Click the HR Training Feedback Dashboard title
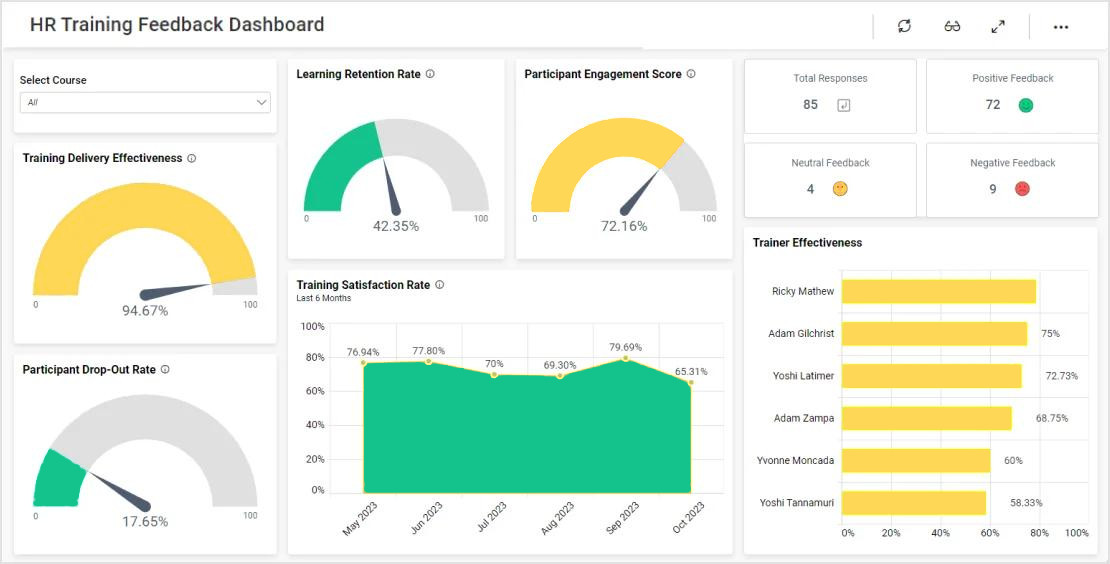Viewport: 1110px width, 564px height. (x=177, y=25)
